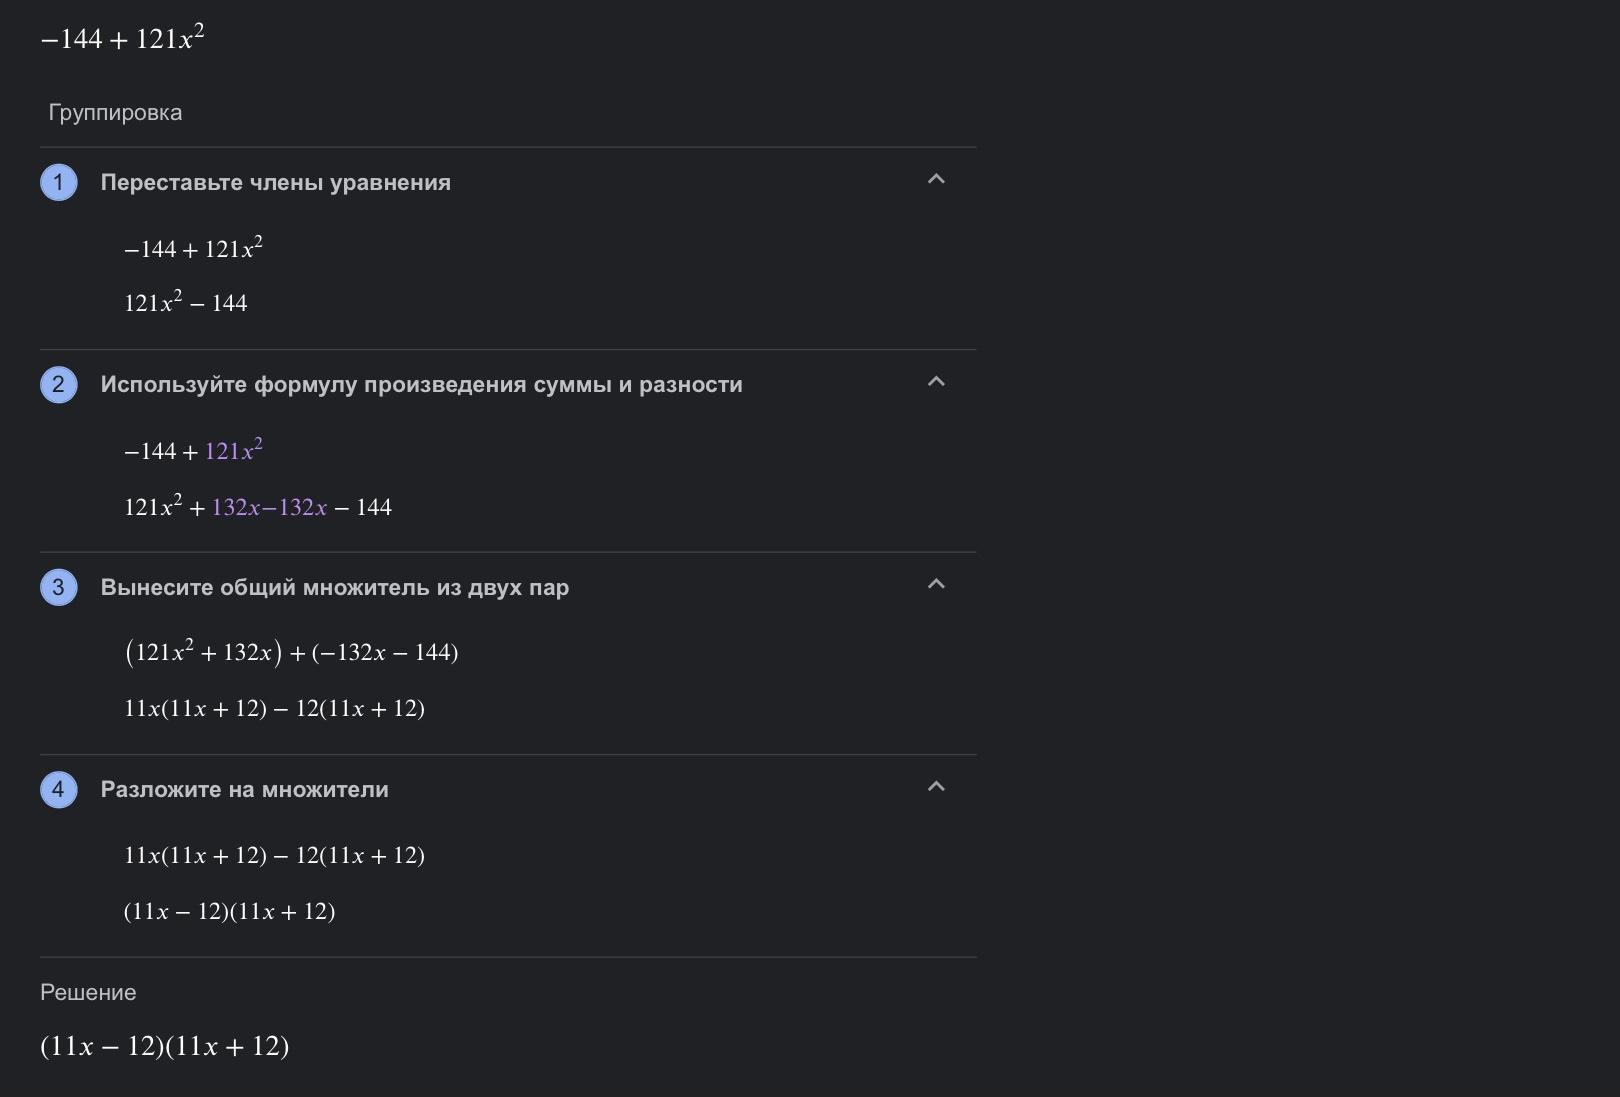The width and height of the screenshot is (1620, 1097).
Task: Click the rearranged expression 121x² − 144
Action: tap(185, 303)
